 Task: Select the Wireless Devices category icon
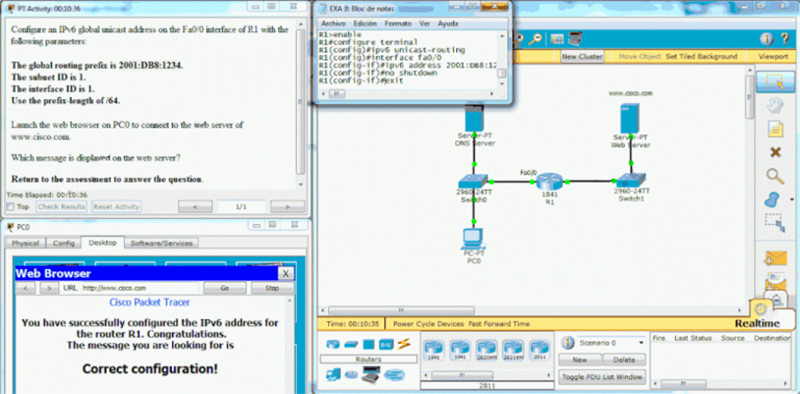coord(386,344)
